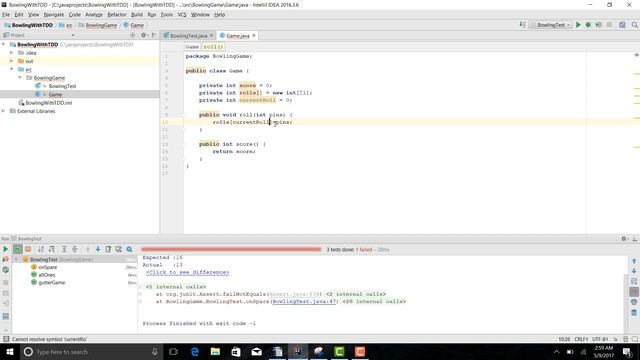Open File Explorer from taskbar

[x=215, y=351]
